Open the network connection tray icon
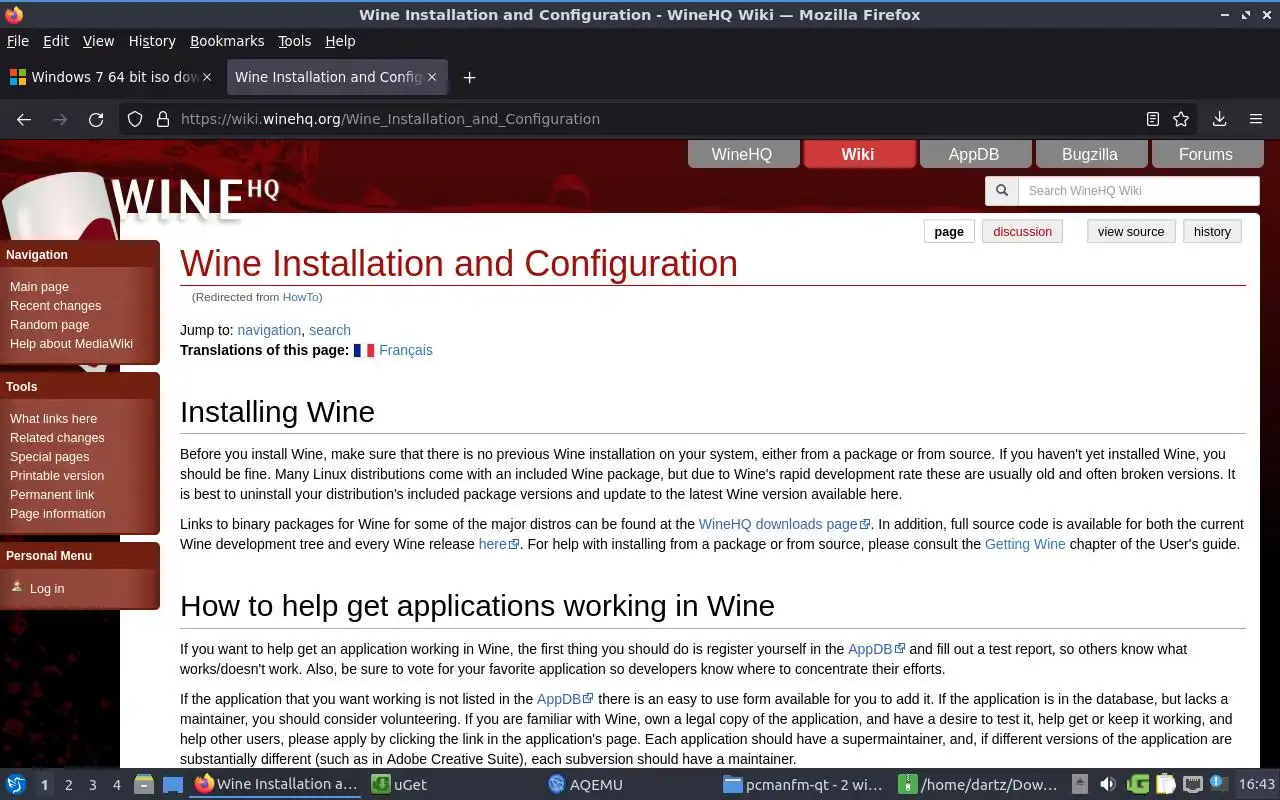Screen dimensions: 1280x800 tap(1192, 784)
